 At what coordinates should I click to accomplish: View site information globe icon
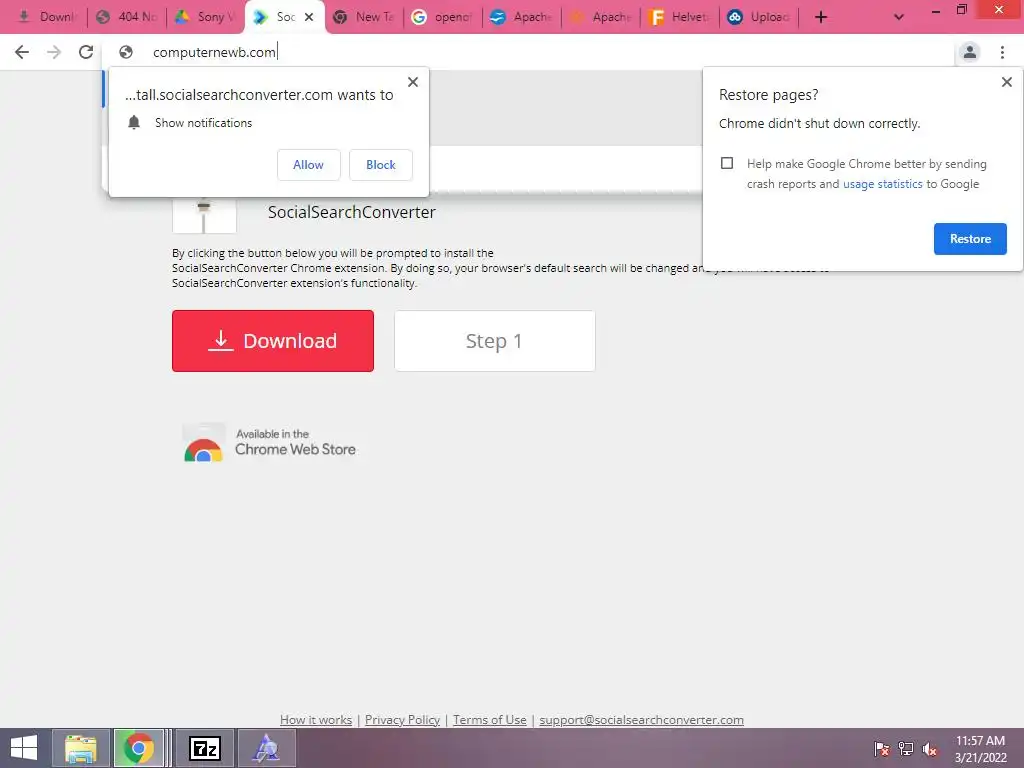coord(126,52)
